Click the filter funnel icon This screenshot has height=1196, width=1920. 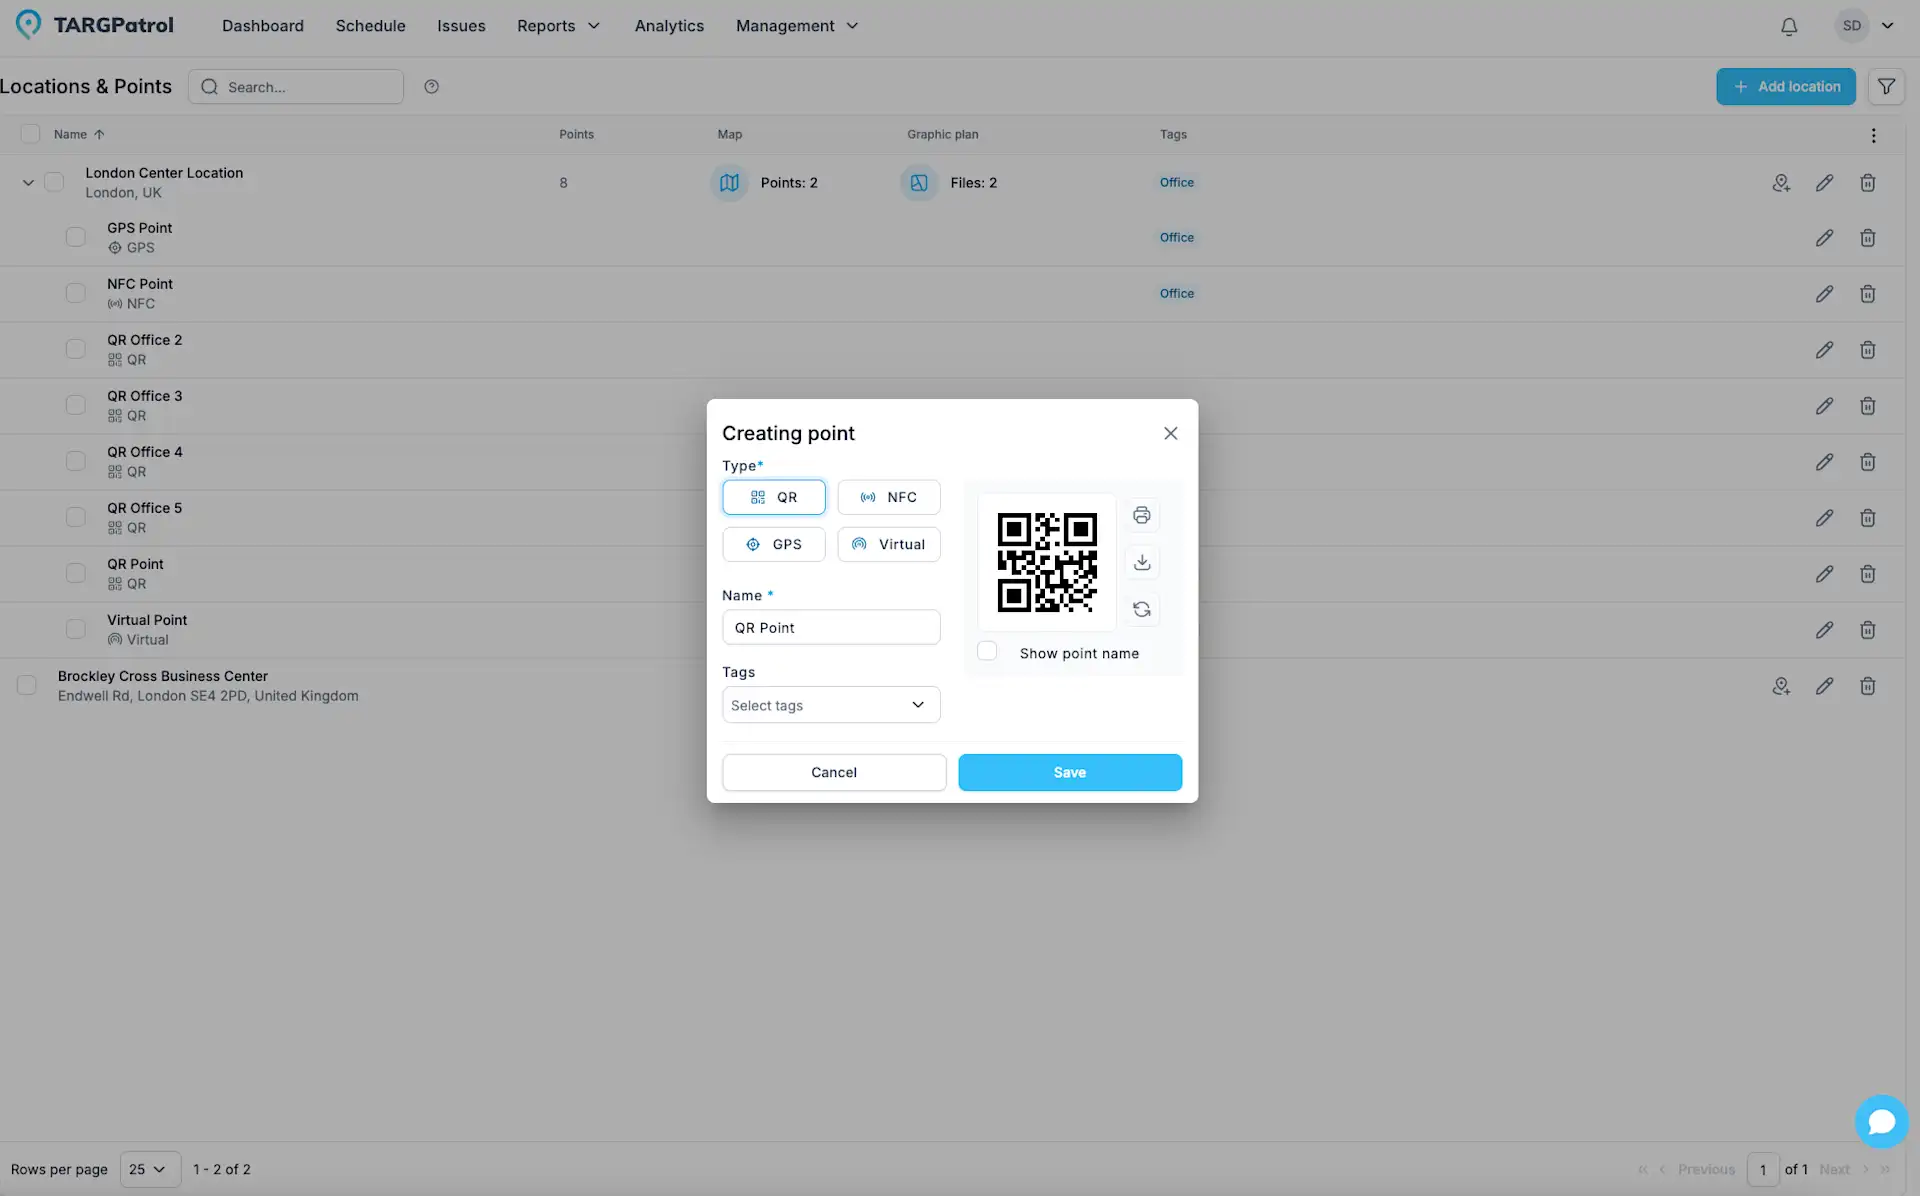click(1886, 87)
